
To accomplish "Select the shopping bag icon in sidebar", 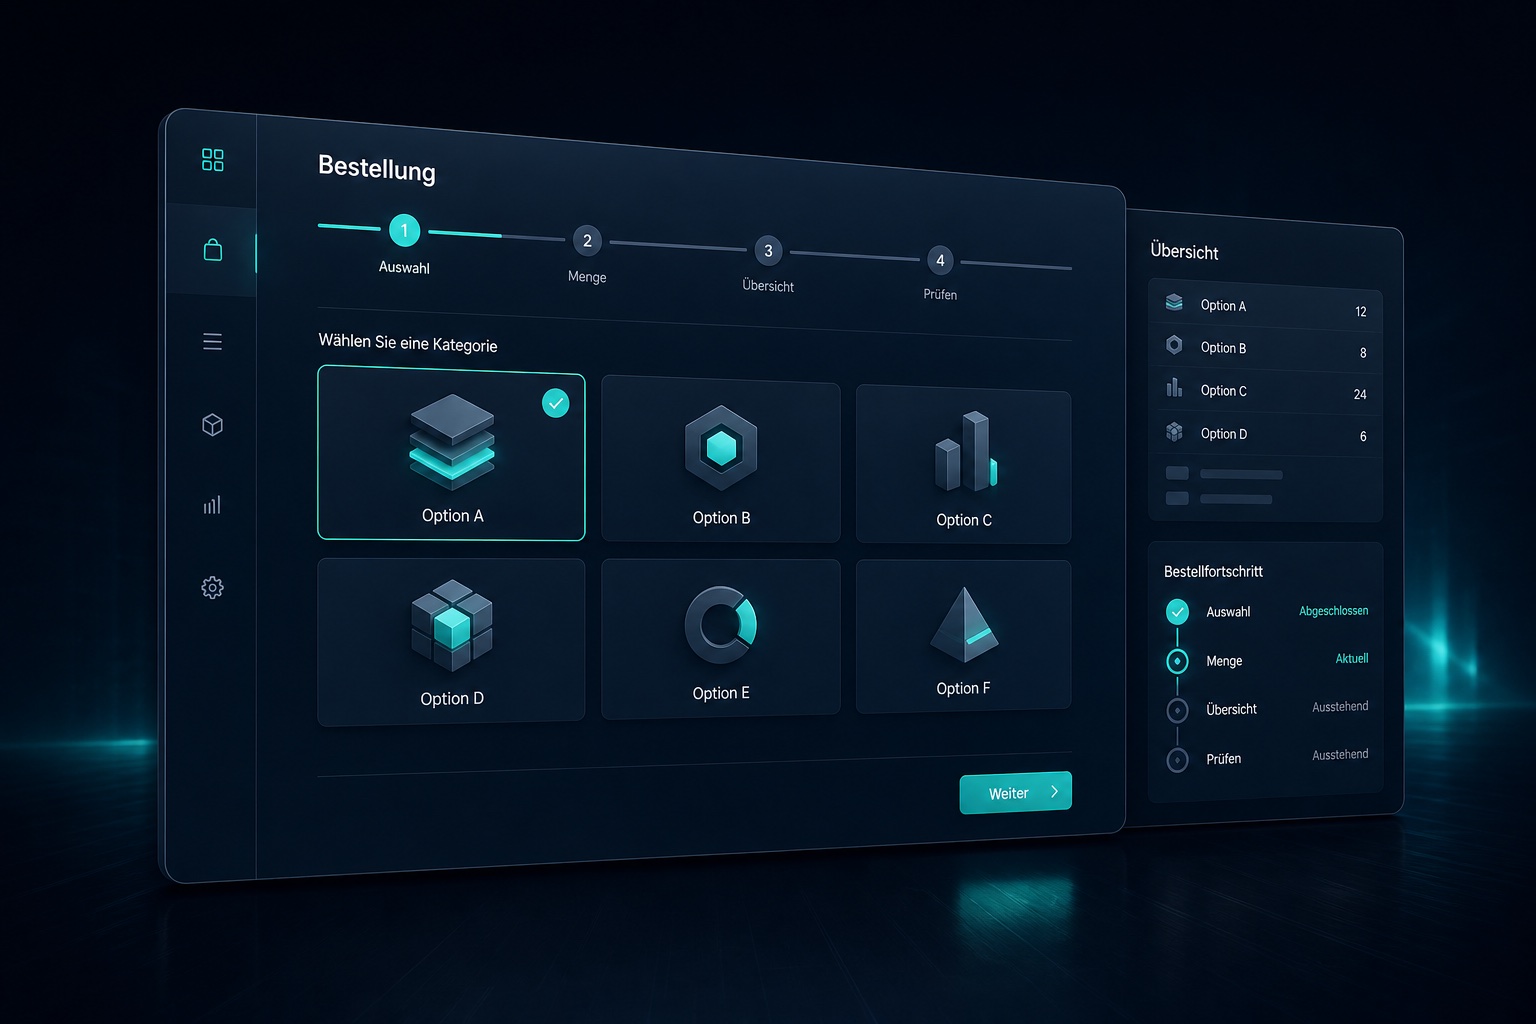I will point(213,249).
